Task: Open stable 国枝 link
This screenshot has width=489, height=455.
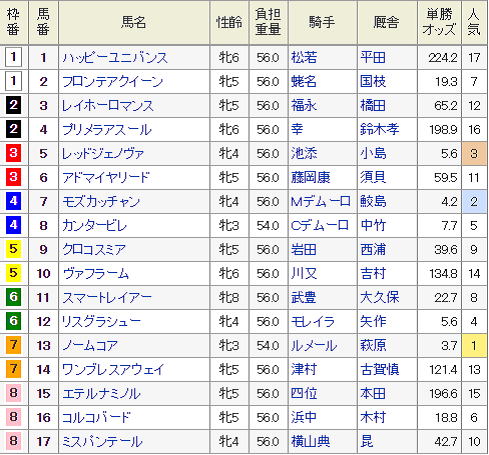Action: [373, 82]
